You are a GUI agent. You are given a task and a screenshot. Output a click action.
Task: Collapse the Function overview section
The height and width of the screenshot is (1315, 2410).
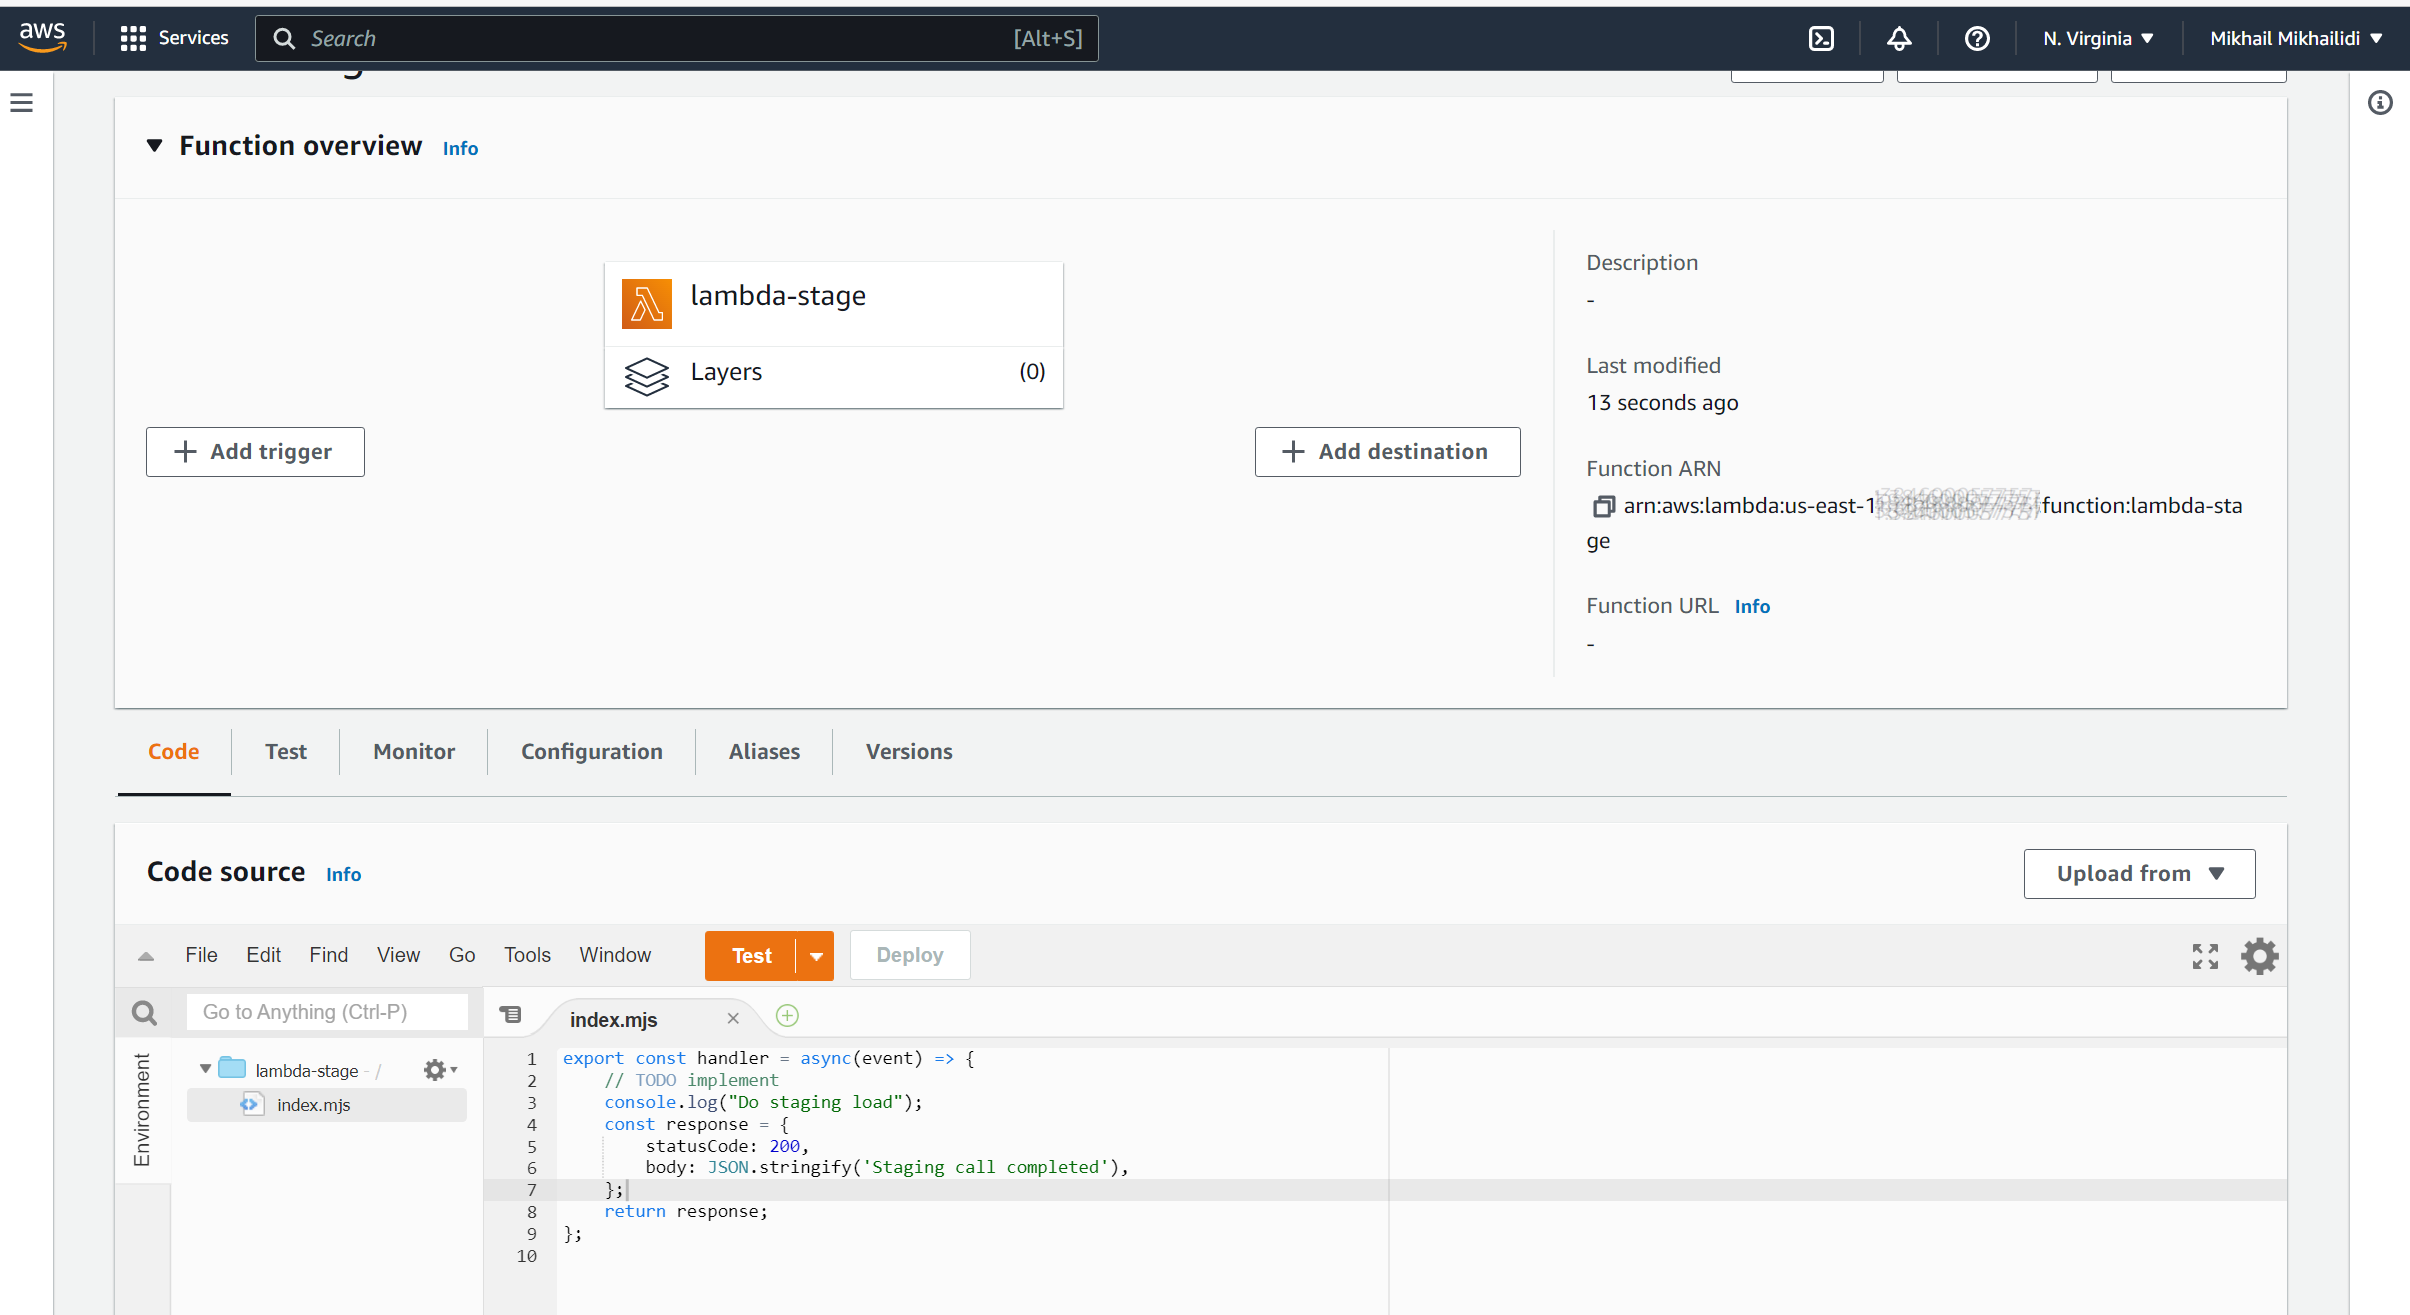pos(154,146)
